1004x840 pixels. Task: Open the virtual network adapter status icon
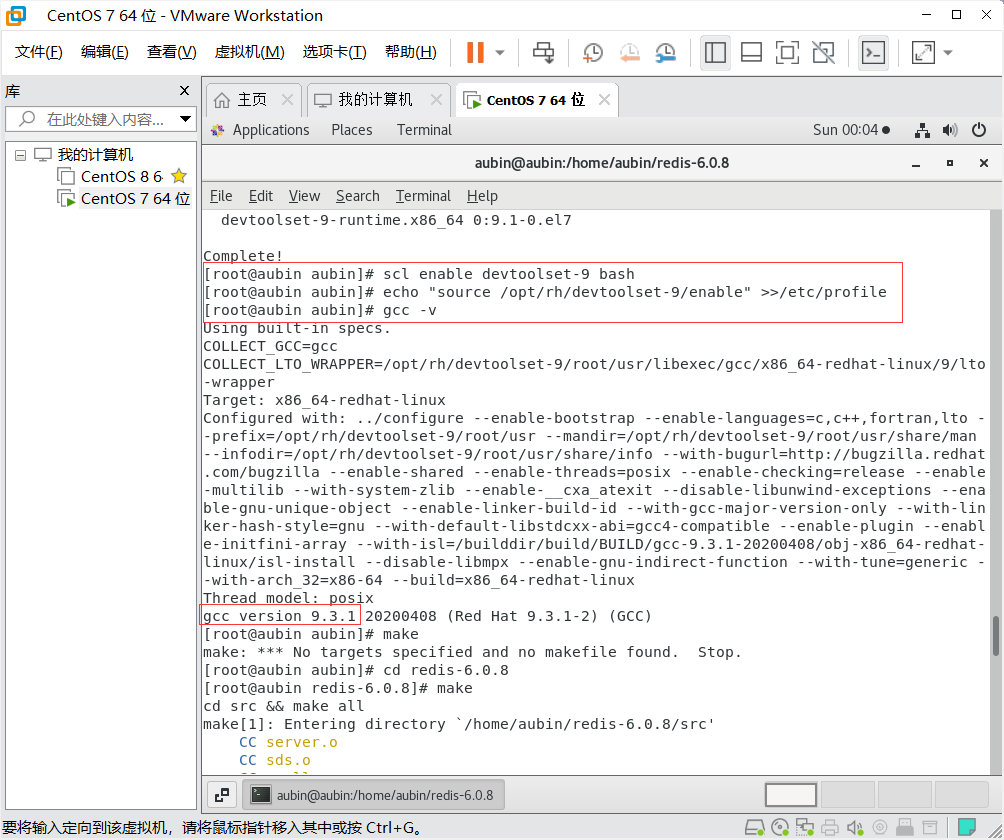805,827
